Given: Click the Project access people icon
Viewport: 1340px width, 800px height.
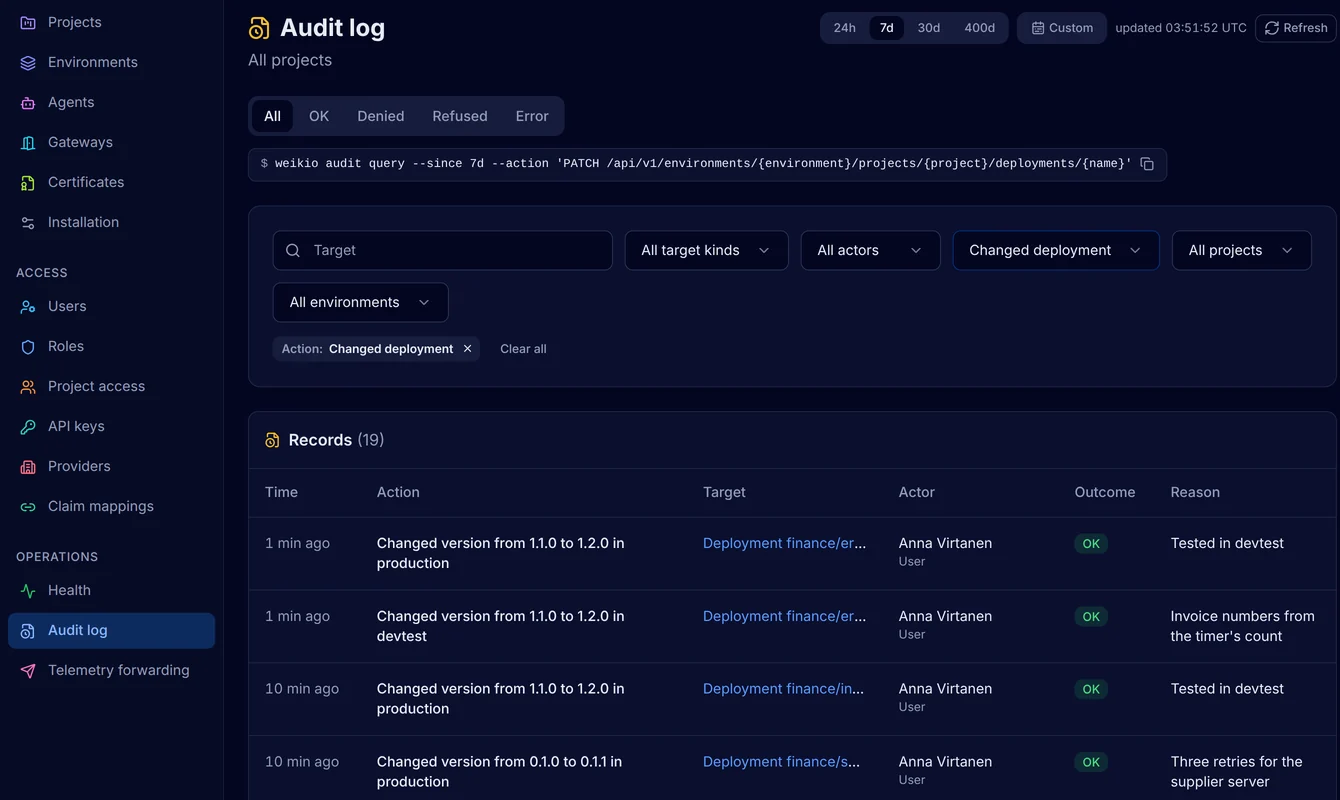Looking at the screenshot, I should coord(28,386).
